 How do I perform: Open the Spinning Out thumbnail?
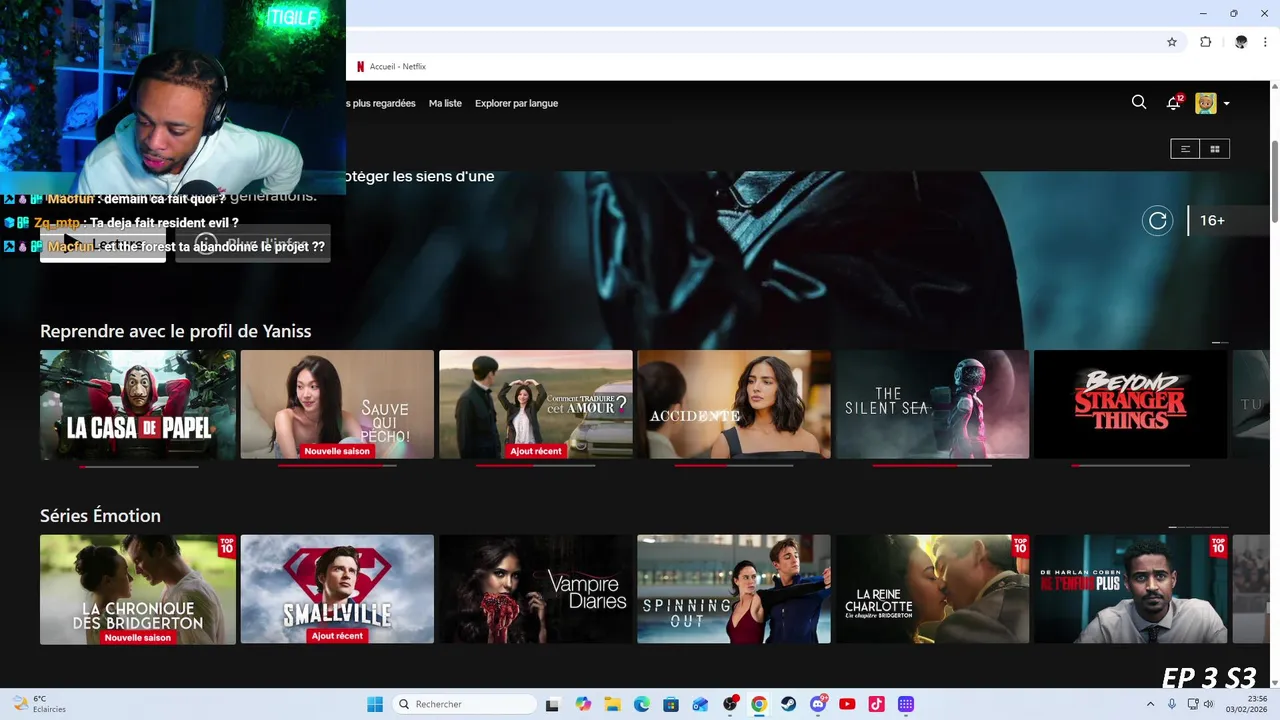point(734,589)
